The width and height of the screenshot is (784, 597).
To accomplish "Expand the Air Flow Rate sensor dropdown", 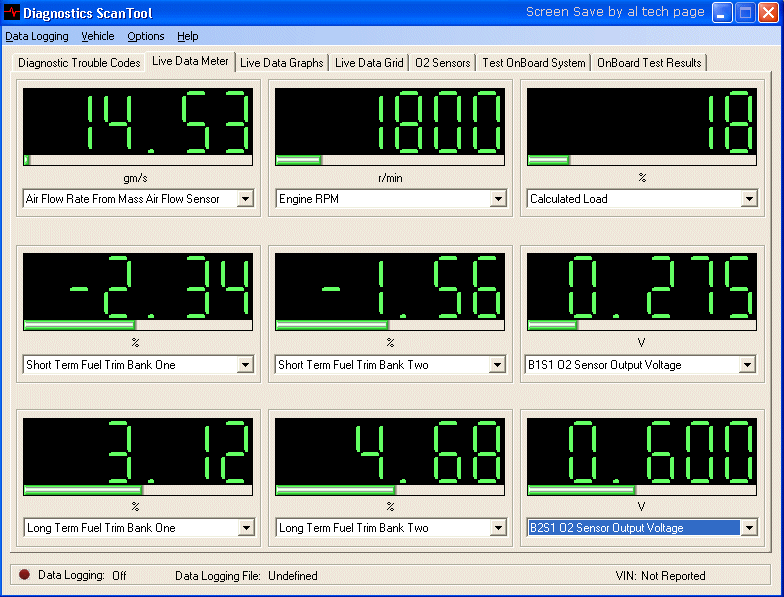I will 245,199.
